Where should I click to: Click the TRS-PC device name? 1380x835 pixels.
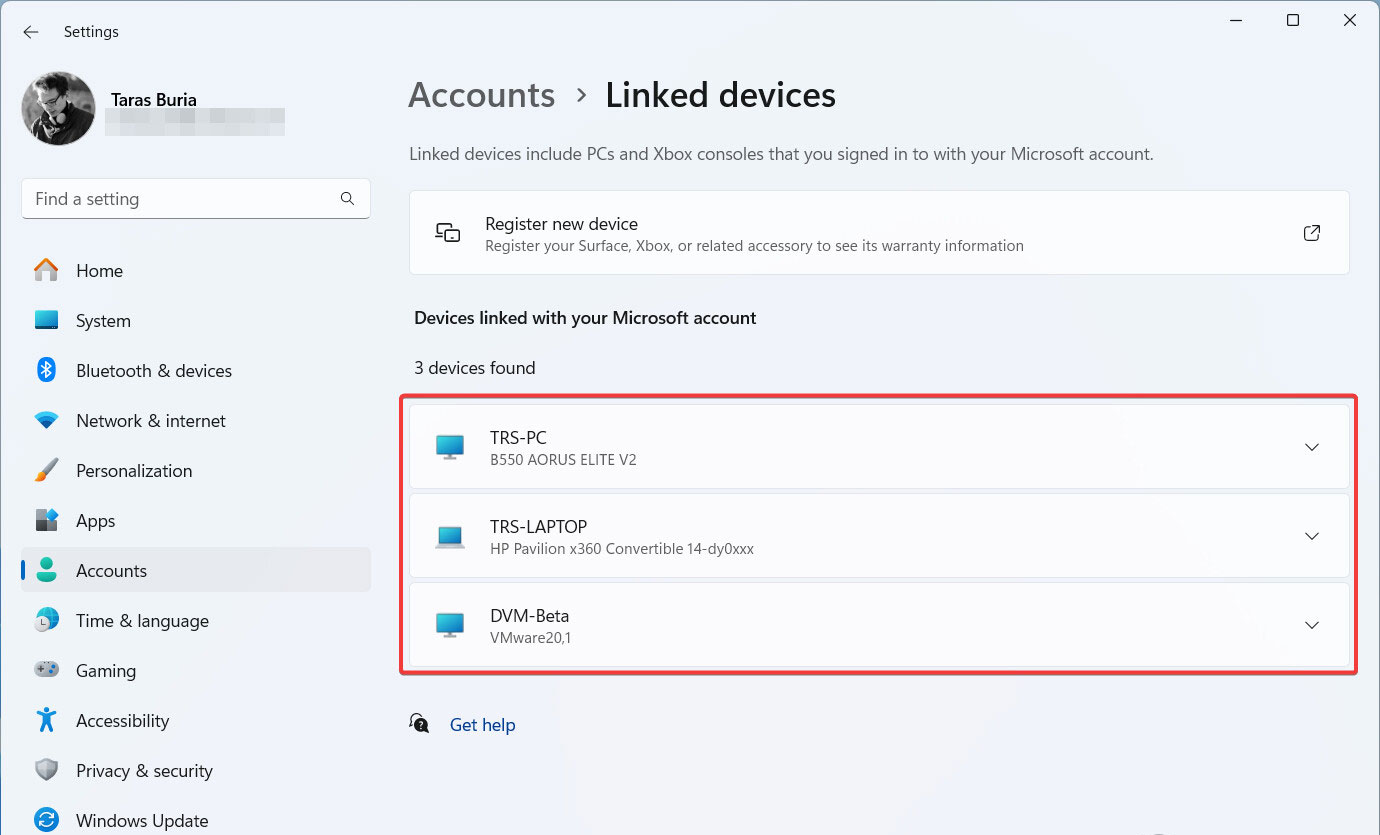[x=518, y=438]
